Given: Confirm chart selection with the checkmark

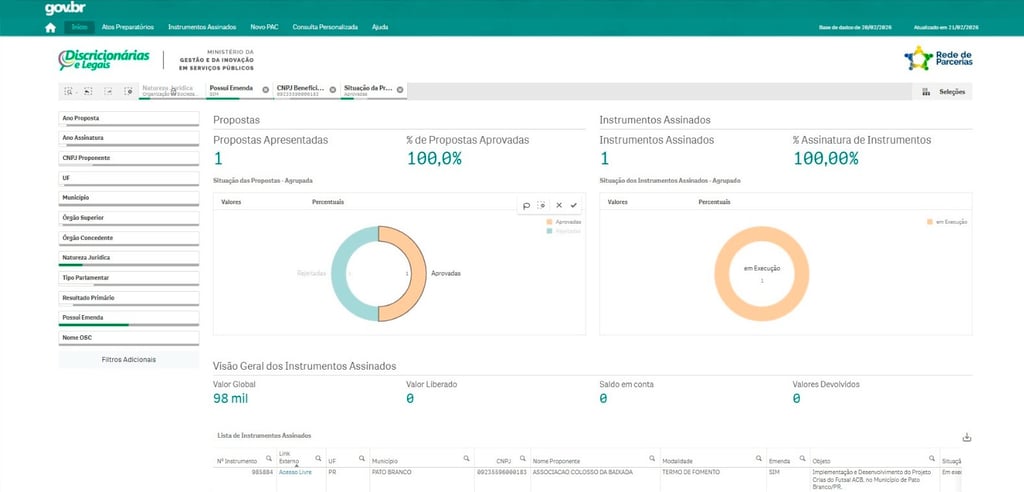Looking at the screenshot, I should click(x=574, y=205).
